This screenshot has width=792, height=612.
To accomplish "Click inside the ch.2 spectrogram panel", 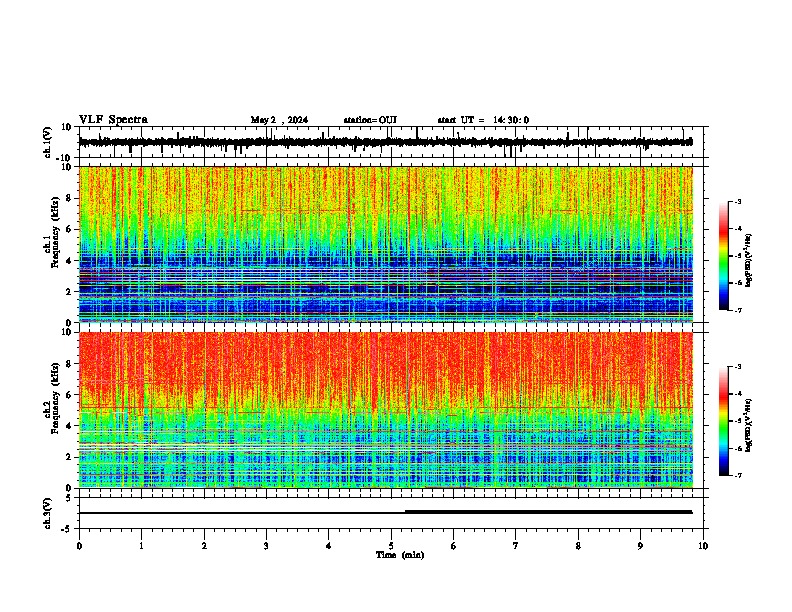I will (386, 410).
